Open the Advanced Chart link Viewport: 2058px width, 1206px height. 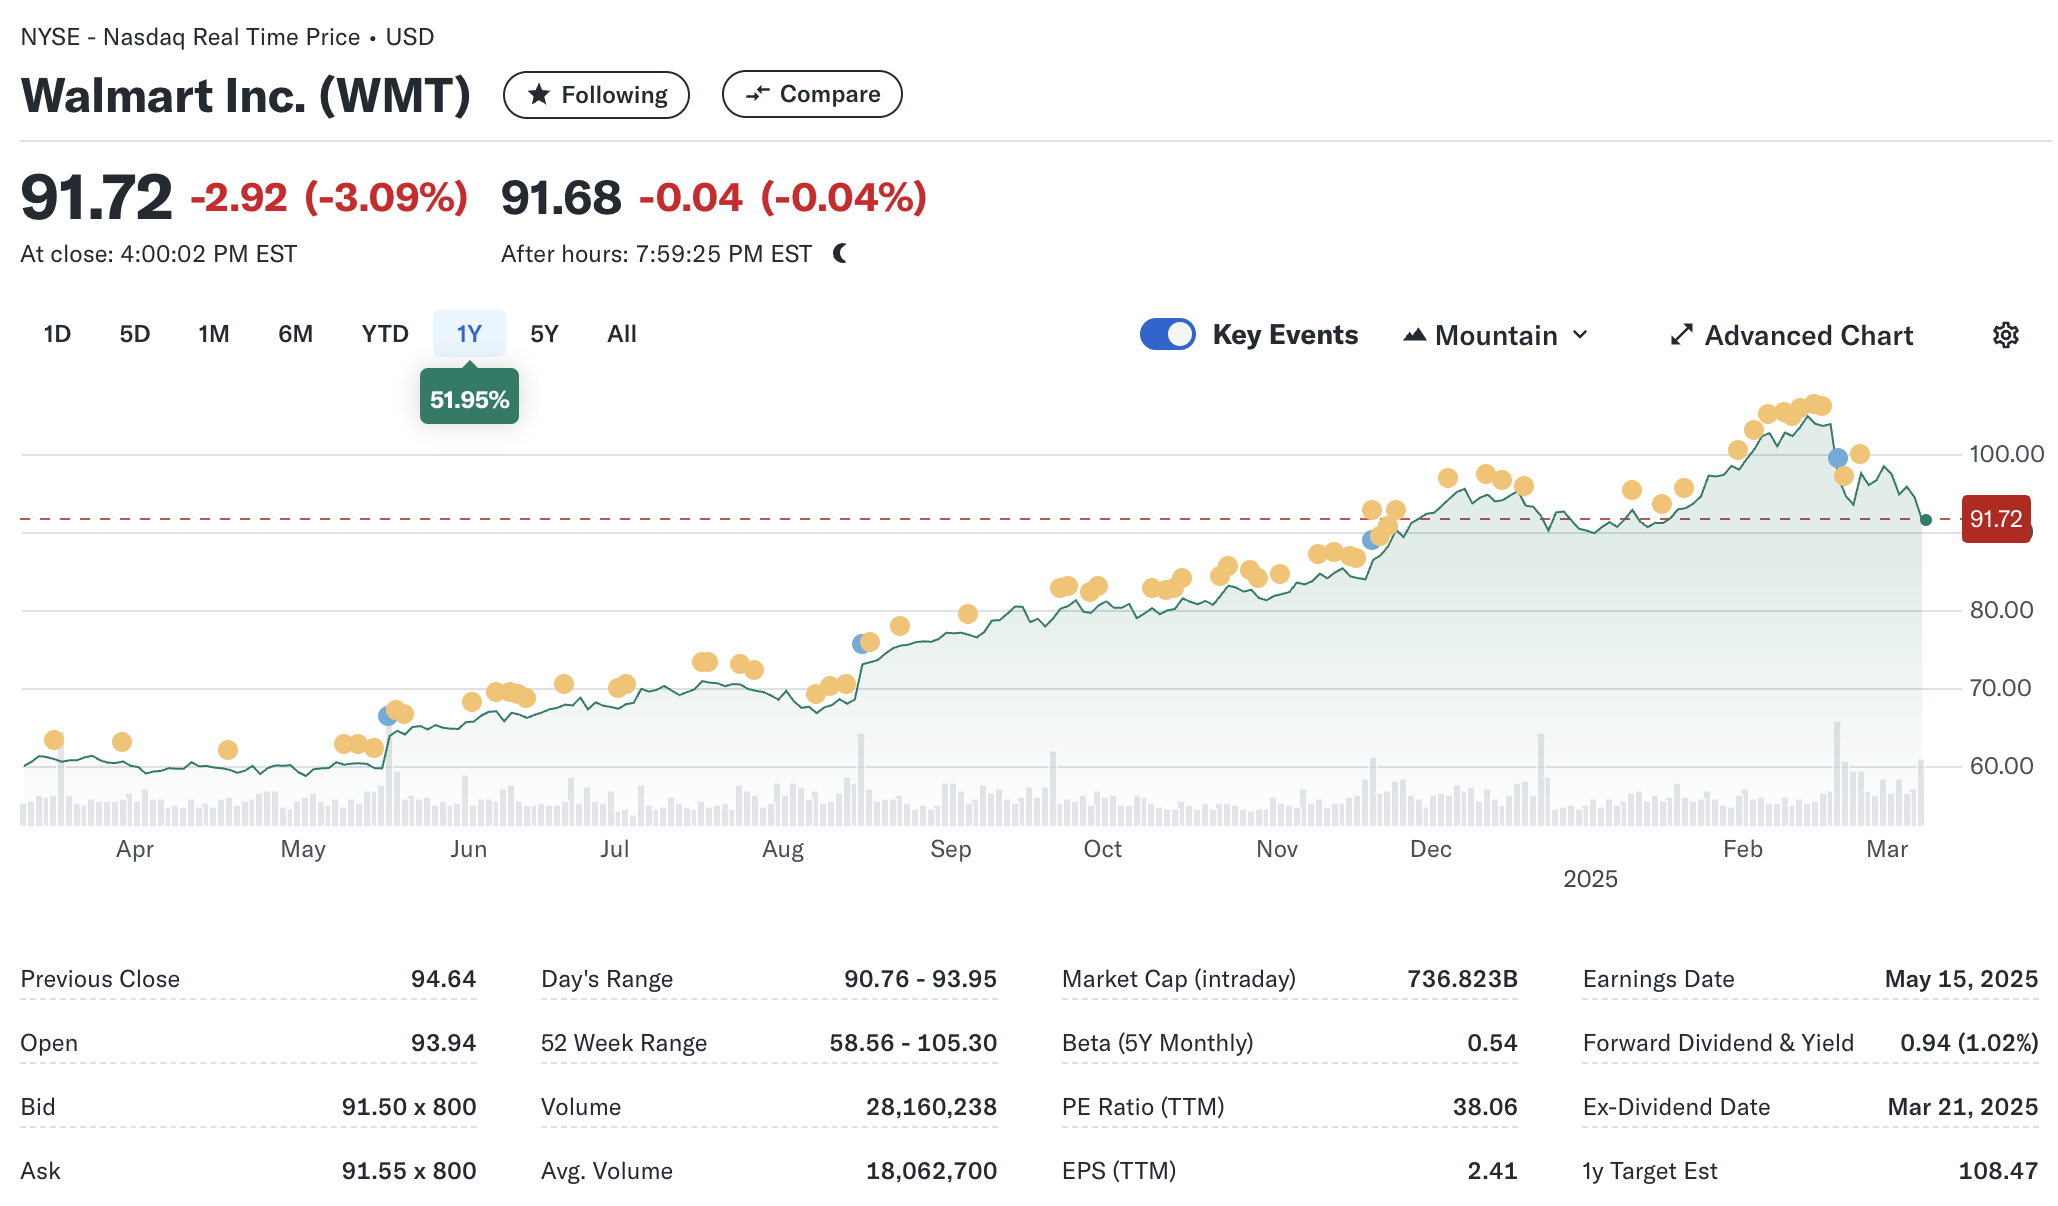[1808, 335]
